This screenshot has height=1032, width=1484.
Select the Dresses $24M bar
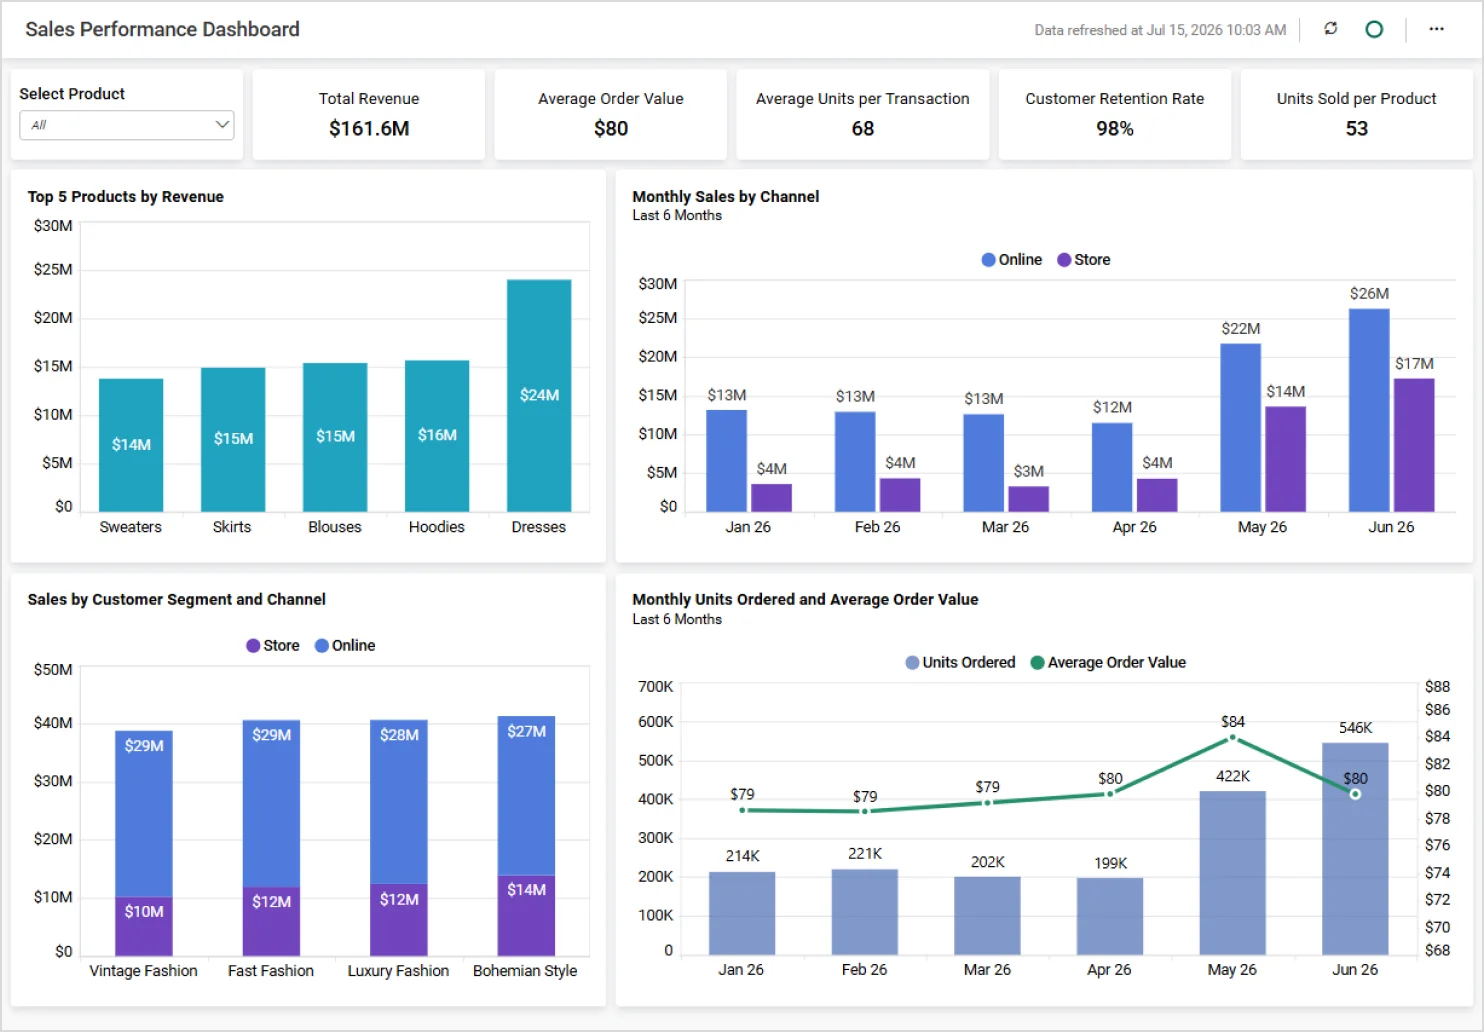[539, 396]
